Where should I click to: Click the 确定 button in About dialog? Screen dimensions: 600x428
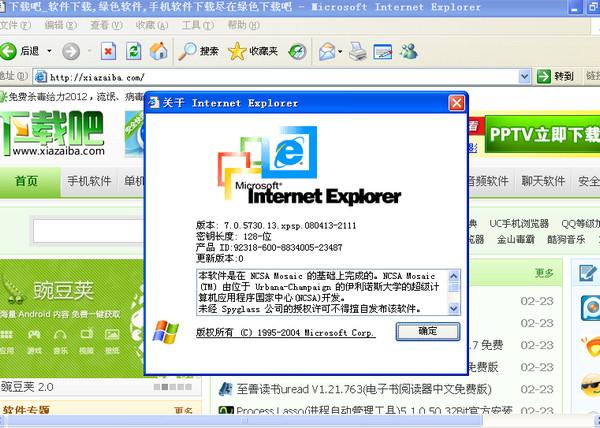(428, 331)
